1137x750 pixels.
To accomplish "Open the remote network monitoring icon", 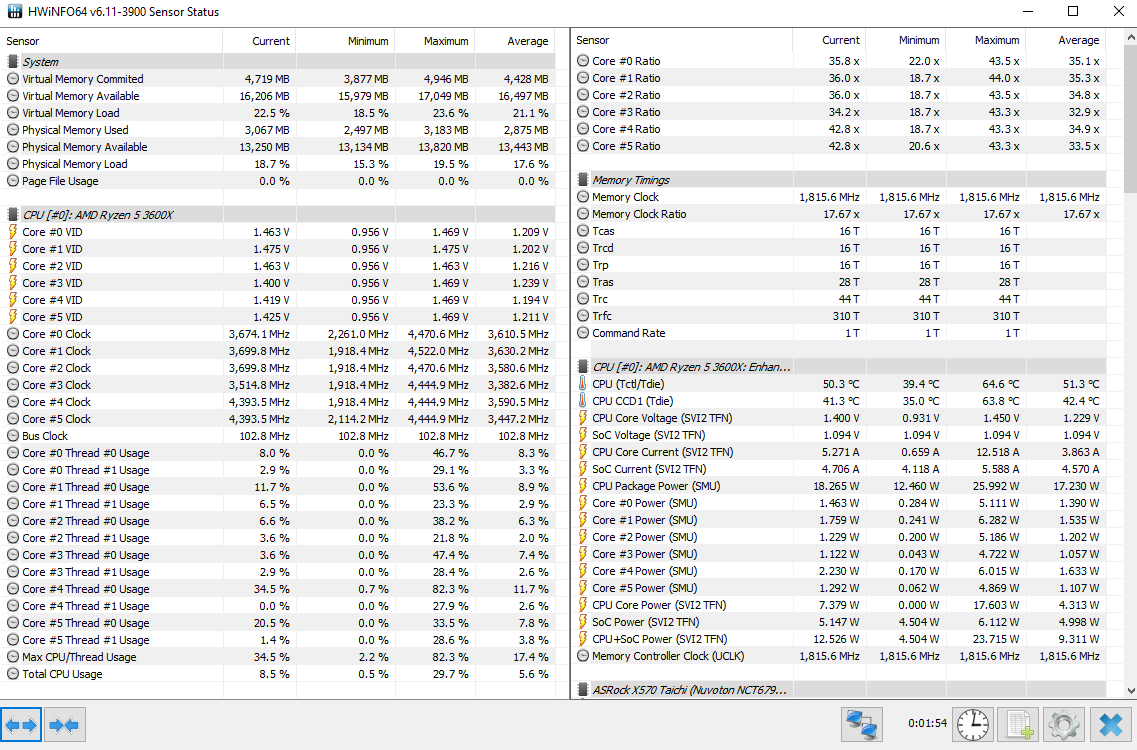I will pos(862,725).
